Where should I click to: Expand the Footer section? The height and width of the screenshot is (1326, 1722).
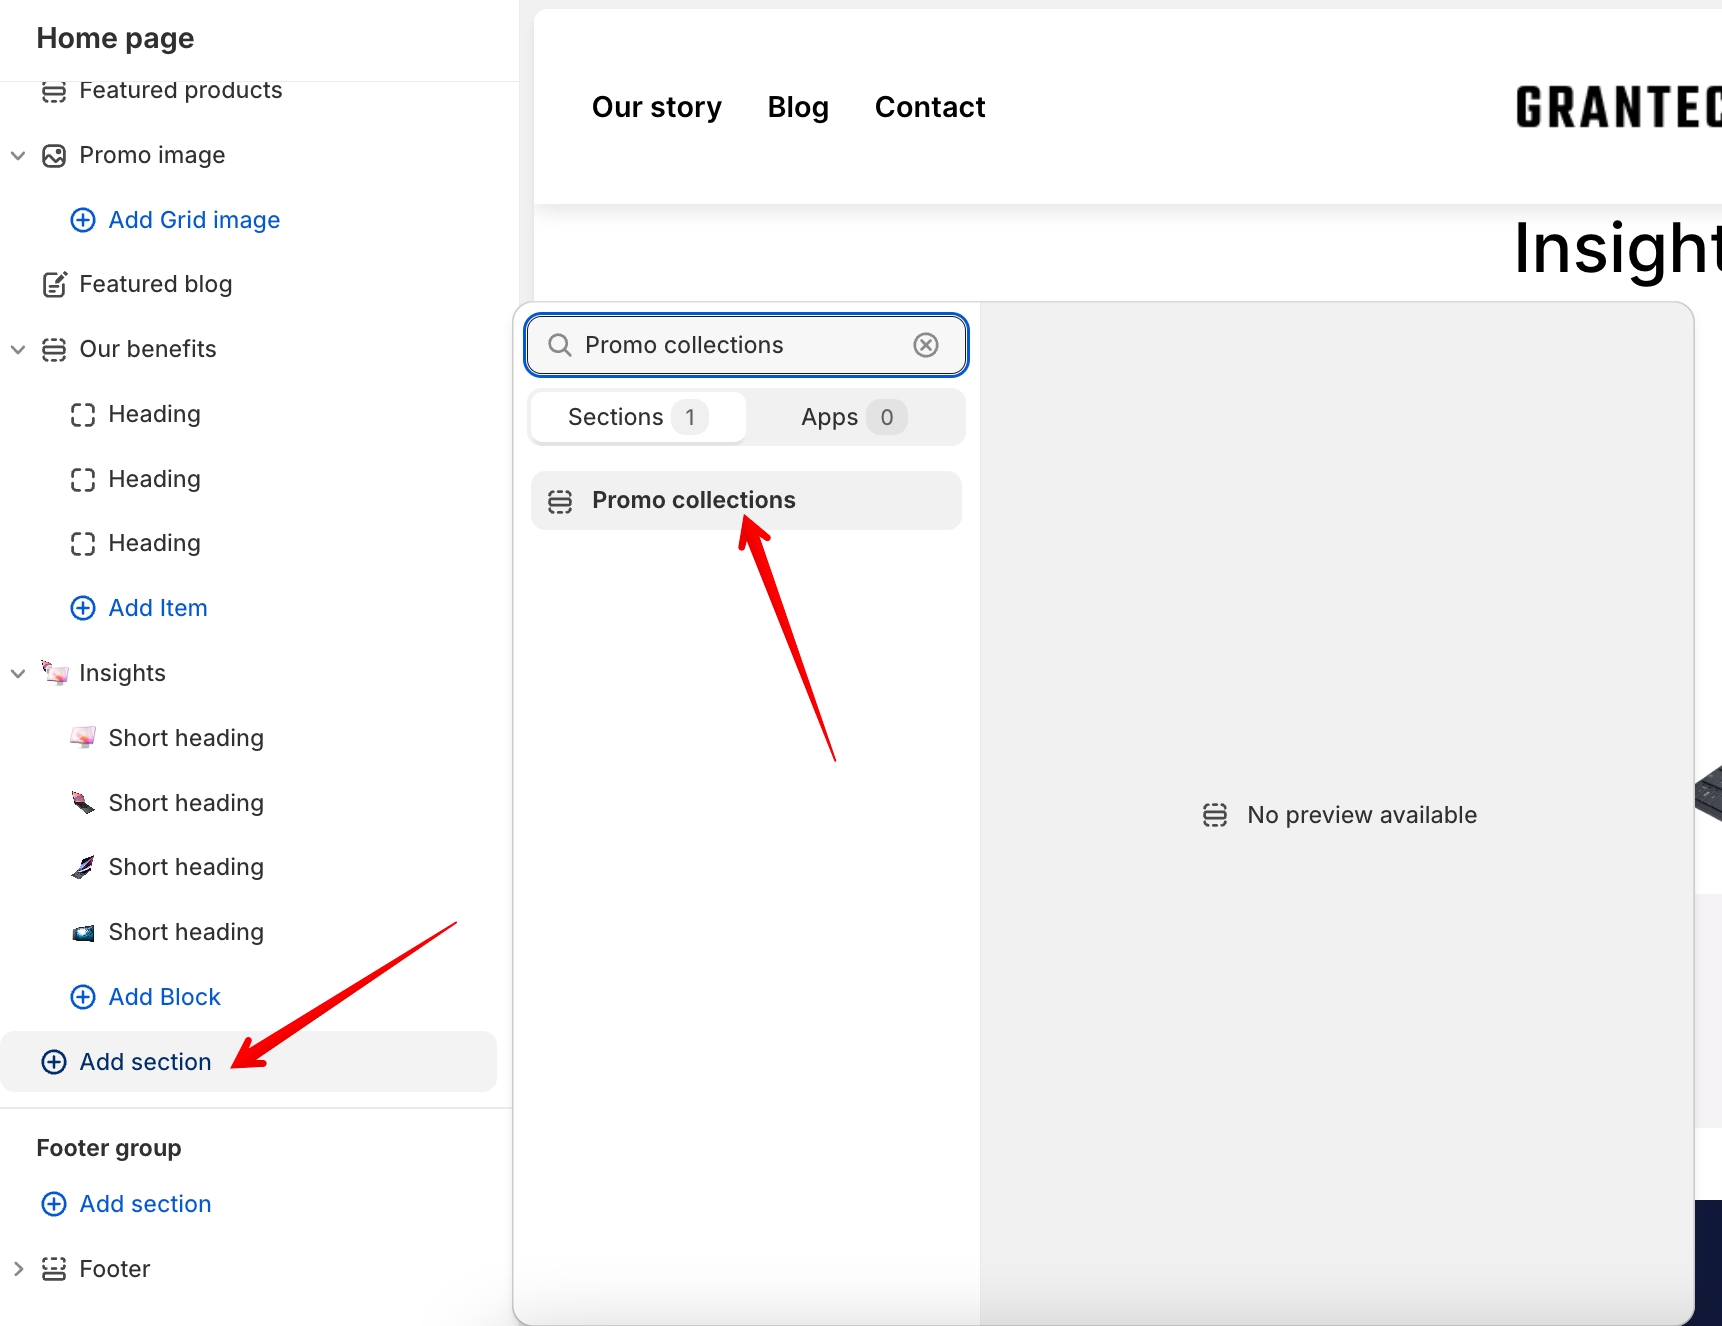pyautogui.click(x=18, y=1269)
